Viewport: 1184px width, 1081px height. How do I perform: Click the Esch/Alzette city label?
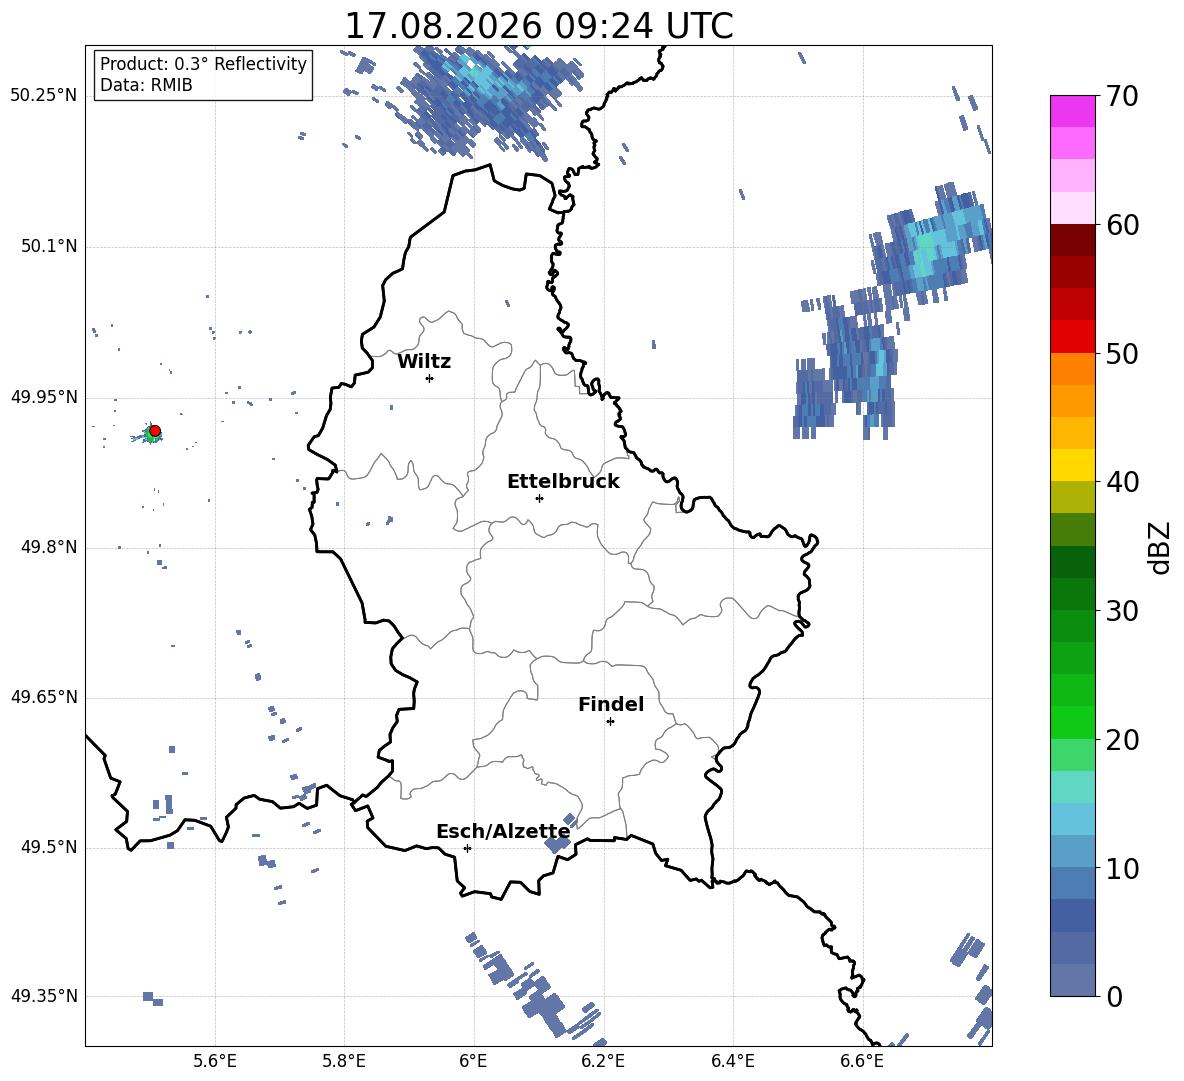pyautogui.click(x=503, y=831)
